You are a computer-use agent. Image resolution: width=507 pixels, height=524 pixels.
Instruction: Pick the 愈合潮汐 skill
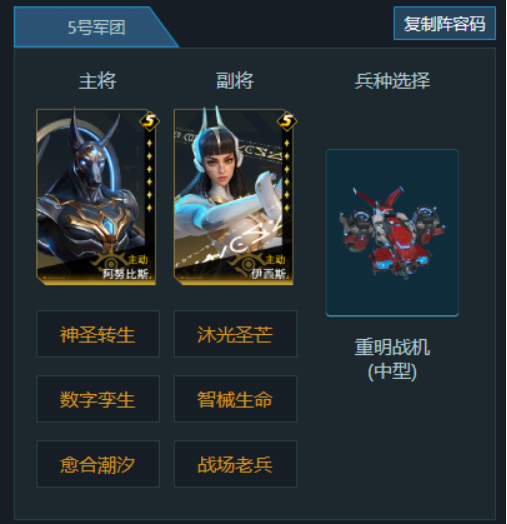(x=98, y=464)
